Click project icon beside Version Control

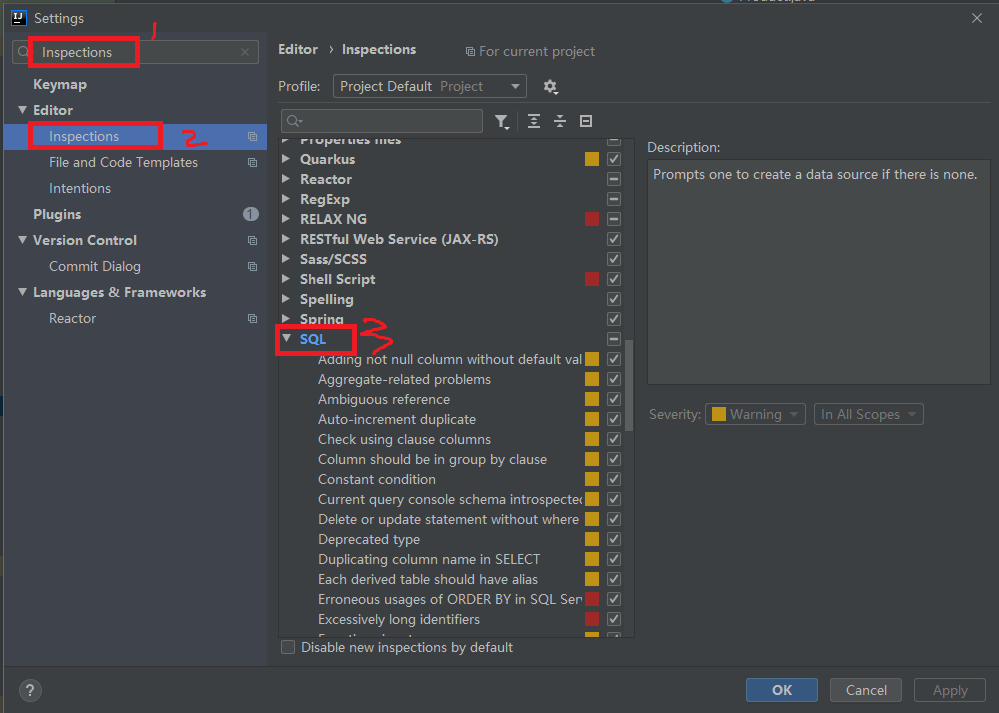coord(252,240)
